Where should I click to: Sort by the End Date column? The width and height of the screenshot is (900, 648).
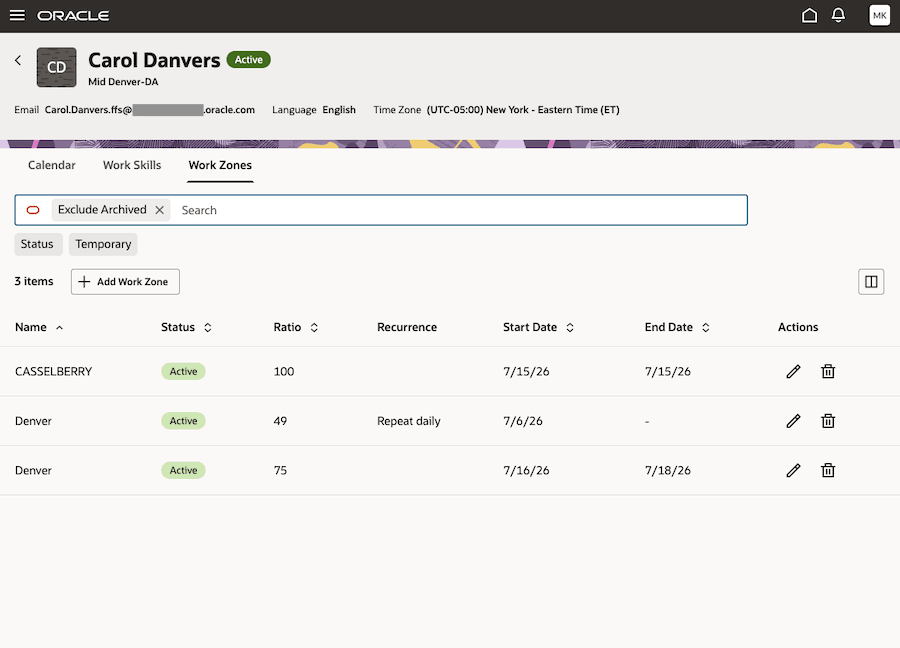coord(677,328)
